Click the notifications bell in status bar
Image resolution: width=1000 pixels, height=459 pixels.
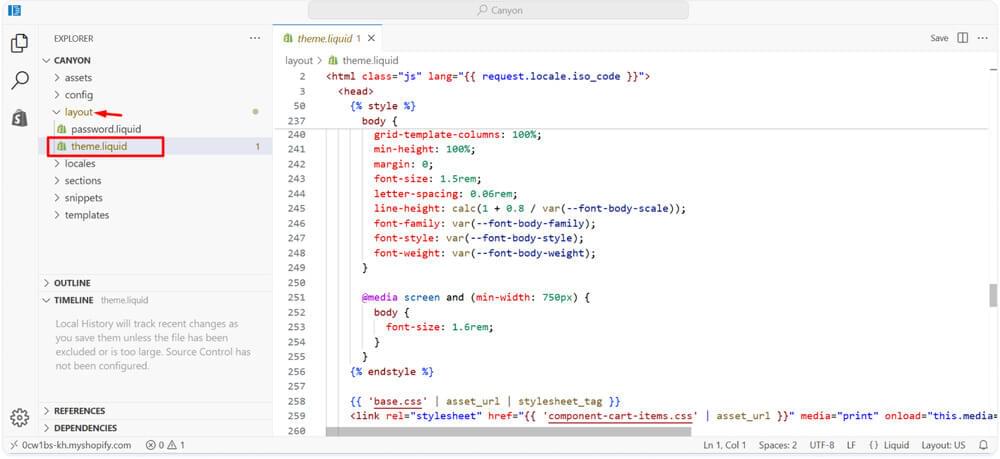coord(983,445)
